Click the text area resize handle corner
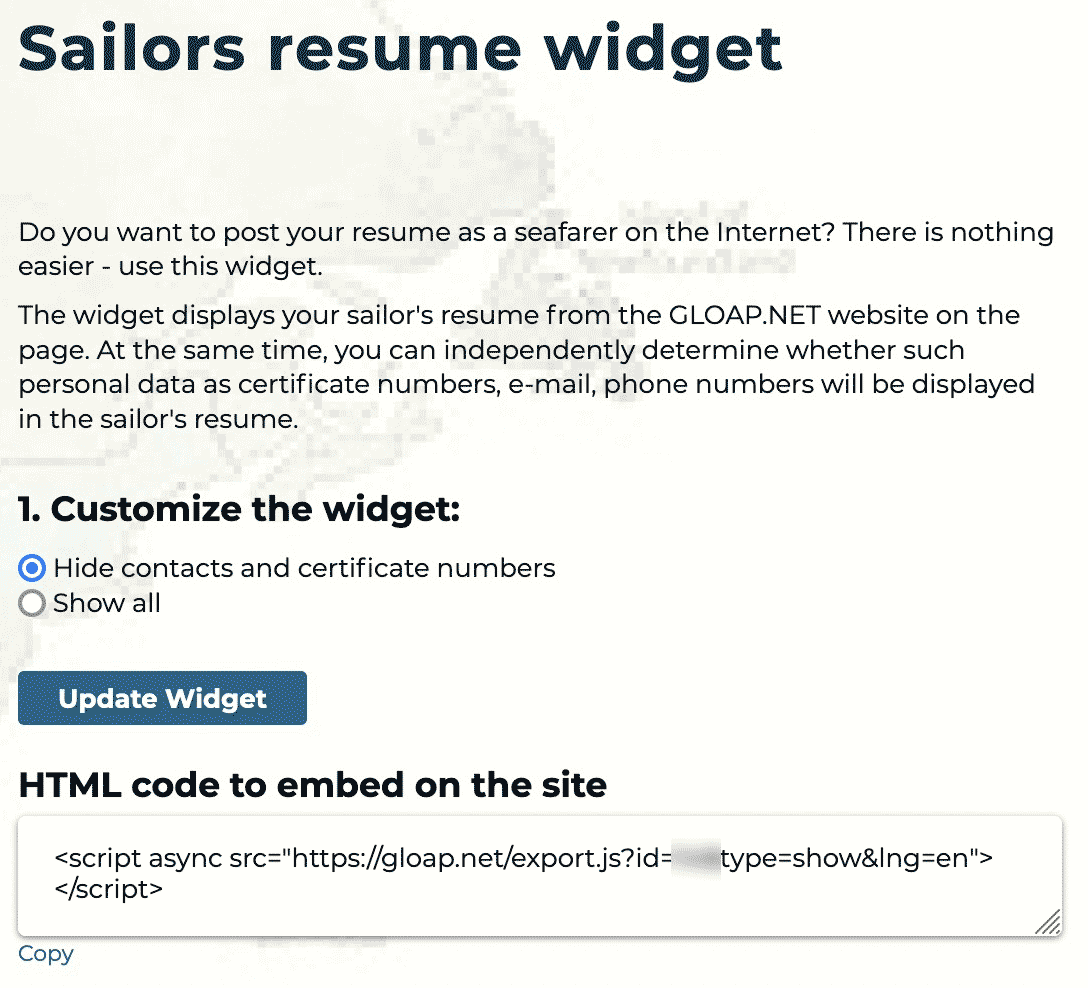1088x988 pixels. [1048, 922]
